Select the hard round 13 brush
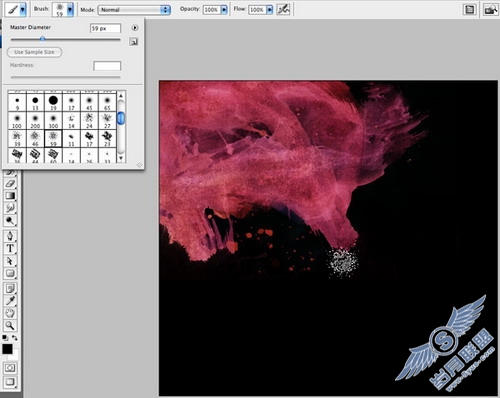Image resolution: width=500 pixels, height=398 pixels. [35, 102]
